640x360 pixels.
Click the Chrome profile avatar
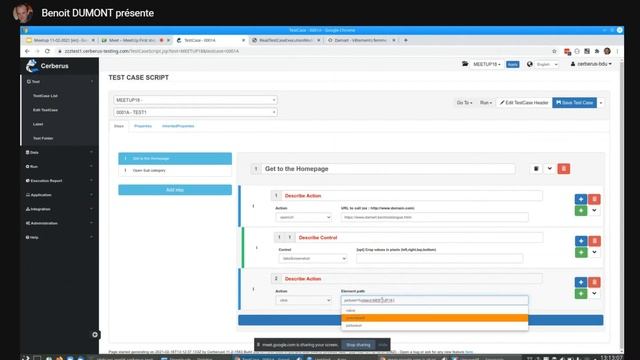(607, 51)
